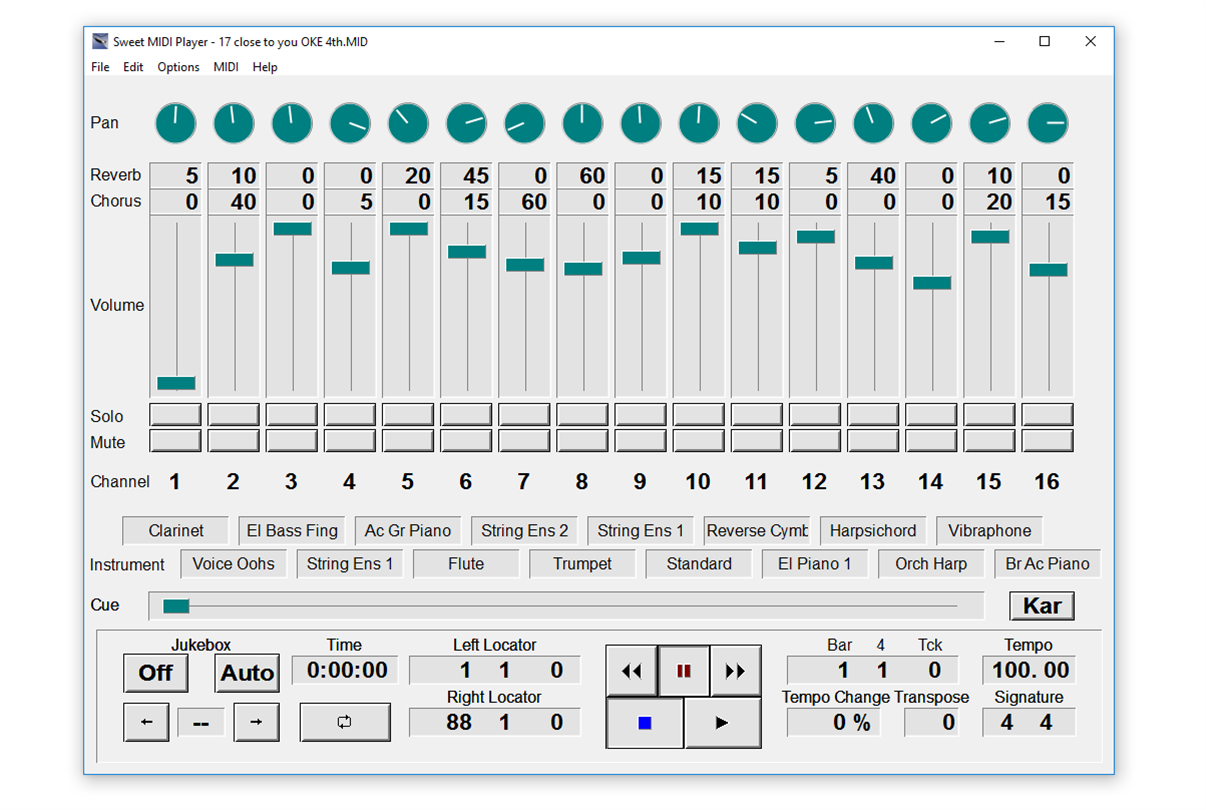This screenshot has height=810, width=1206.
Task: Go to next jukebox song arrow
Action: tap(256, 722)
